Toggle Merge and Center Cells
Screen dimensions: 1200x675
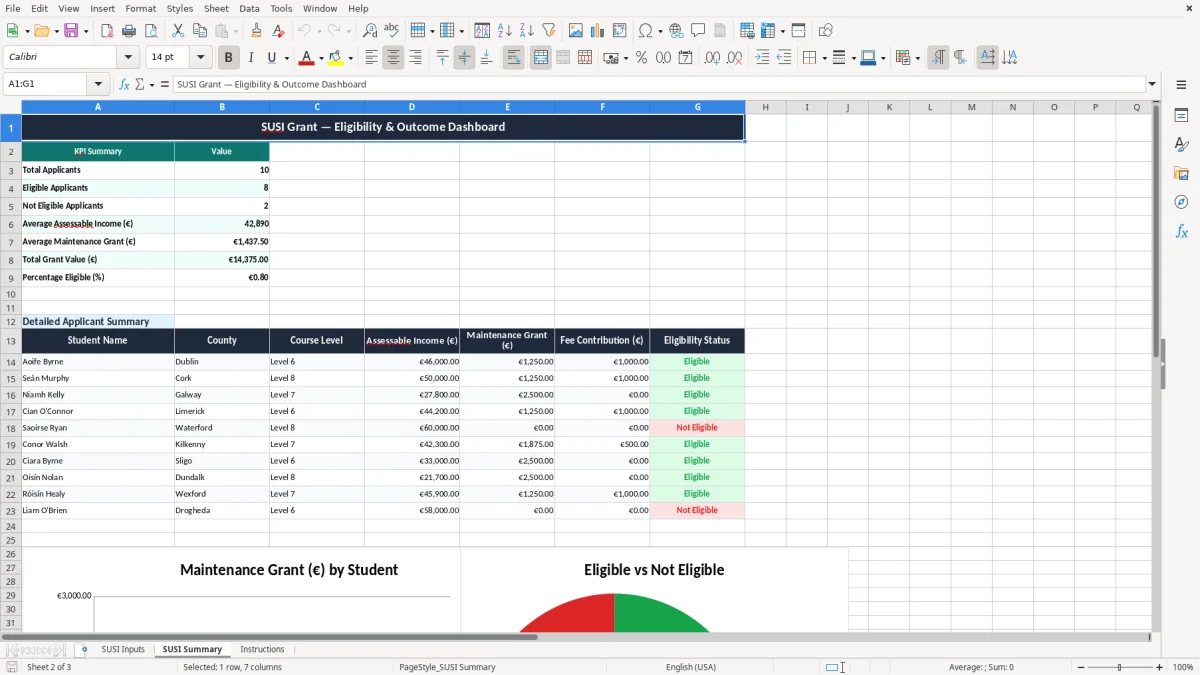541,58
